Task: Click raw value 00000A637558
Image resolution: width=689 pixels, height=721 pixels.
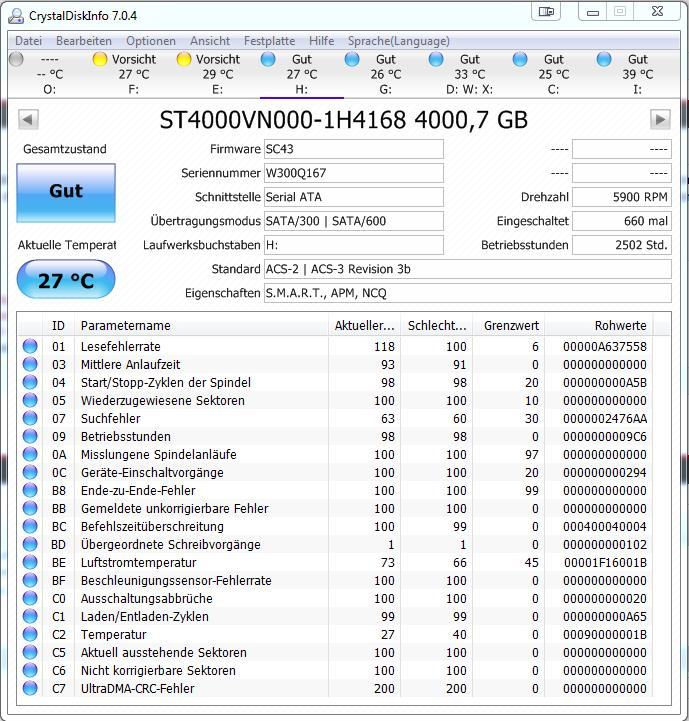Action: 604,346
